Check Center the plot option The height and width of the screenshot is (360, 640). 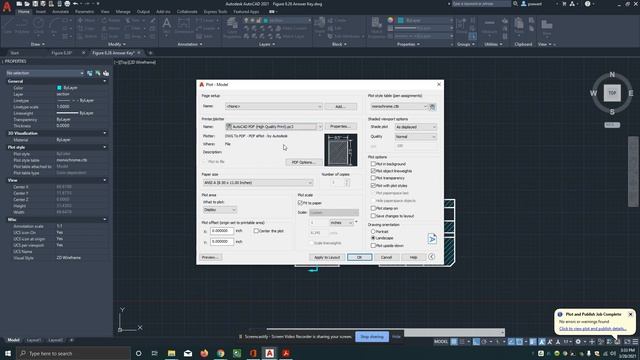pyautogui.click(x=256, y=231)
